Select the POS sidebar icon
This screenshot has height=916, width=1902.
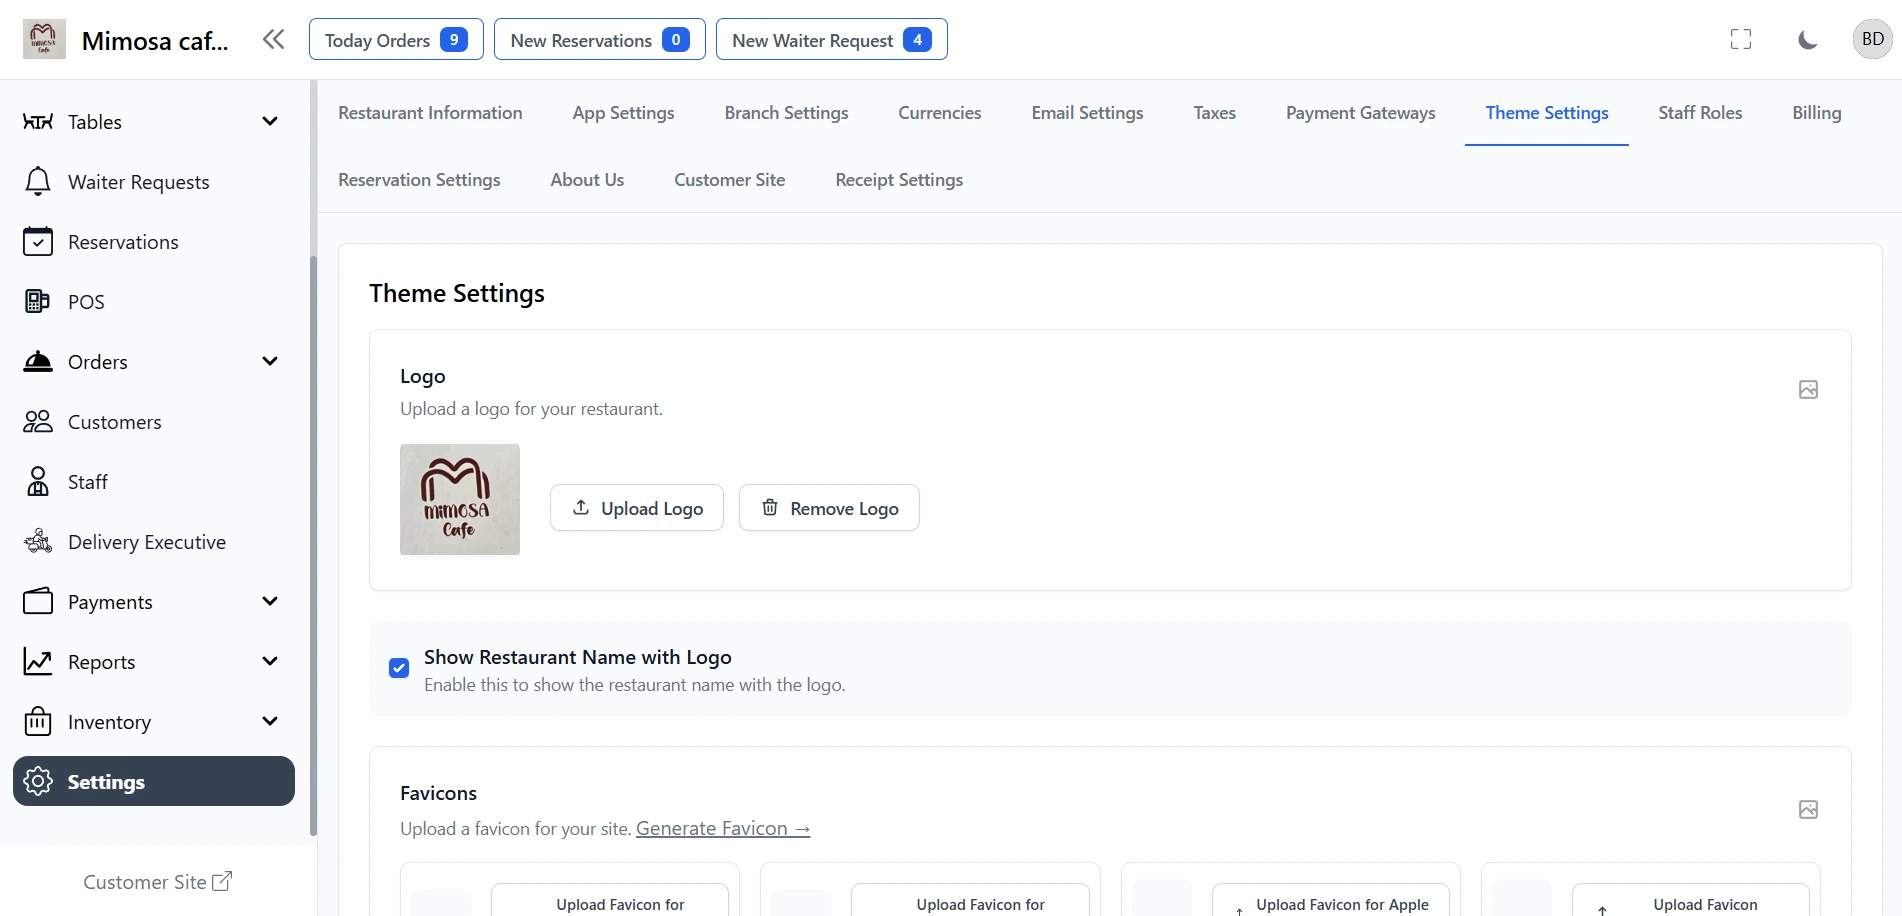[x=37, y=301]
